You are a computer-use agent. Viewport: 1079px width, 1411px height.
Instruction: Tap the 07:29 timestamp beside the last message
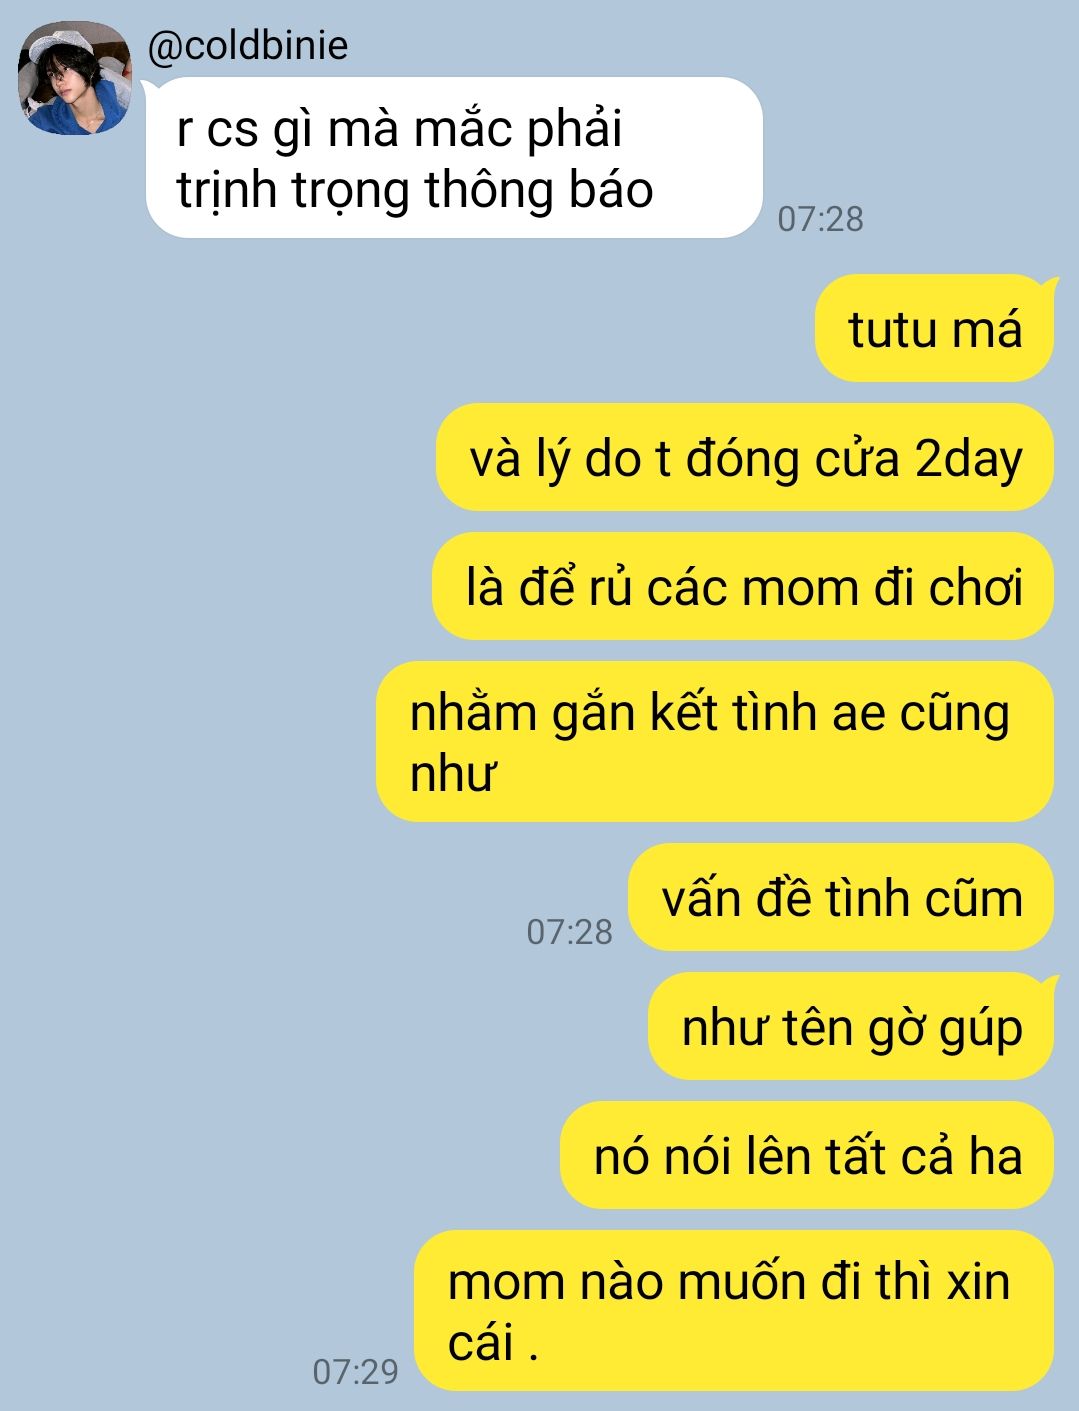coord(355,1372)
